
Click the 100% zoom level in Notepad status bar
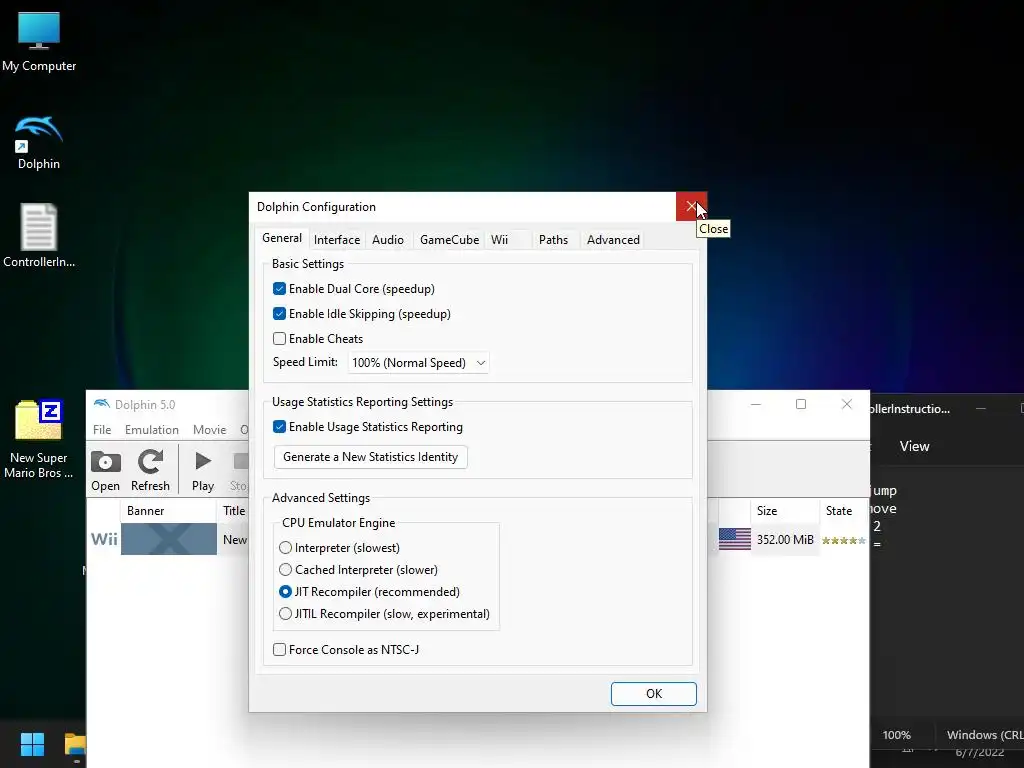tap(896, 735)
